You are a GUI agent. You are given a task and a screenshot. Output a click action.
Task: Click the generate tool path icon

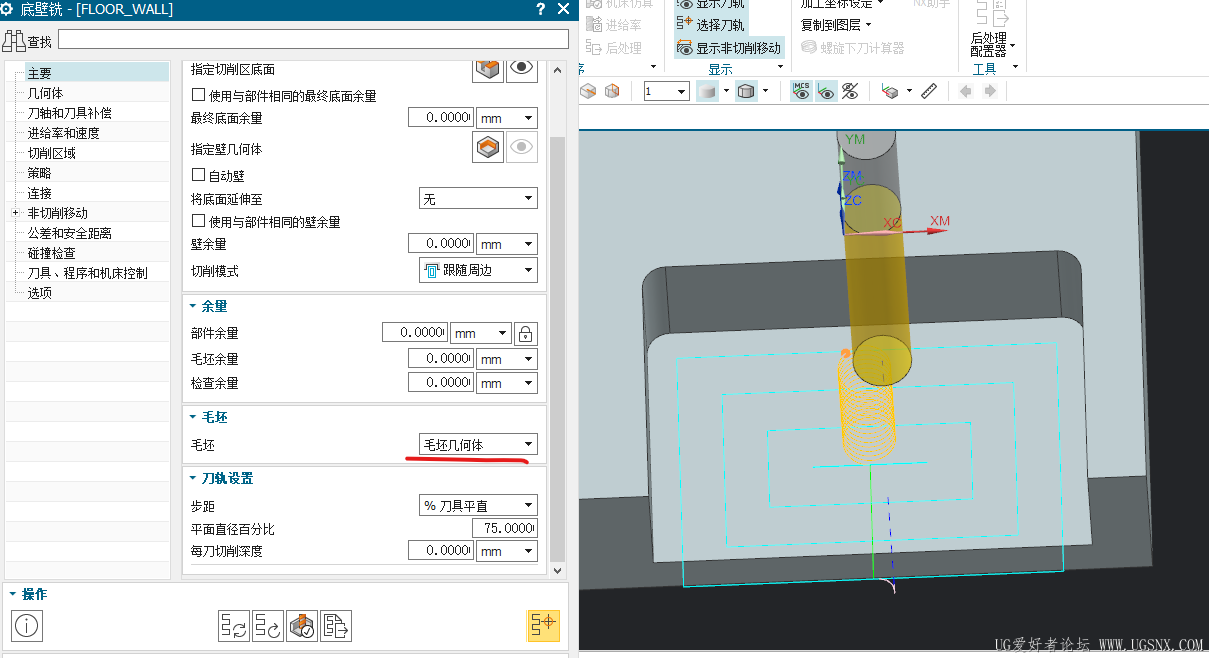[235, 626]
